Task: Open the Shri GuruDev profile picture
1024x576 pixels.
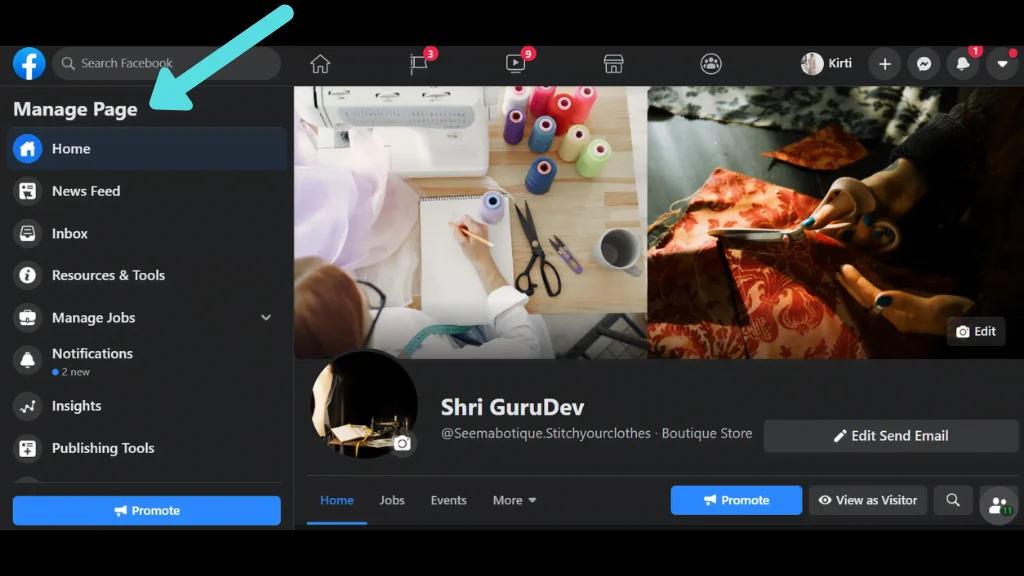Action: (x=363, y=405)
